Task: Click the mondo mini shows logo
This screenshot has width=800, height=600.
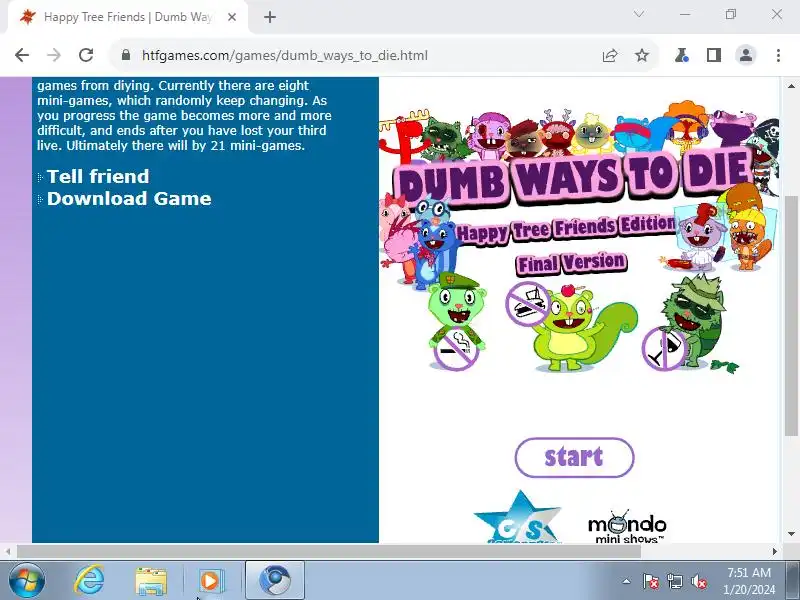Action: (627, 528)
